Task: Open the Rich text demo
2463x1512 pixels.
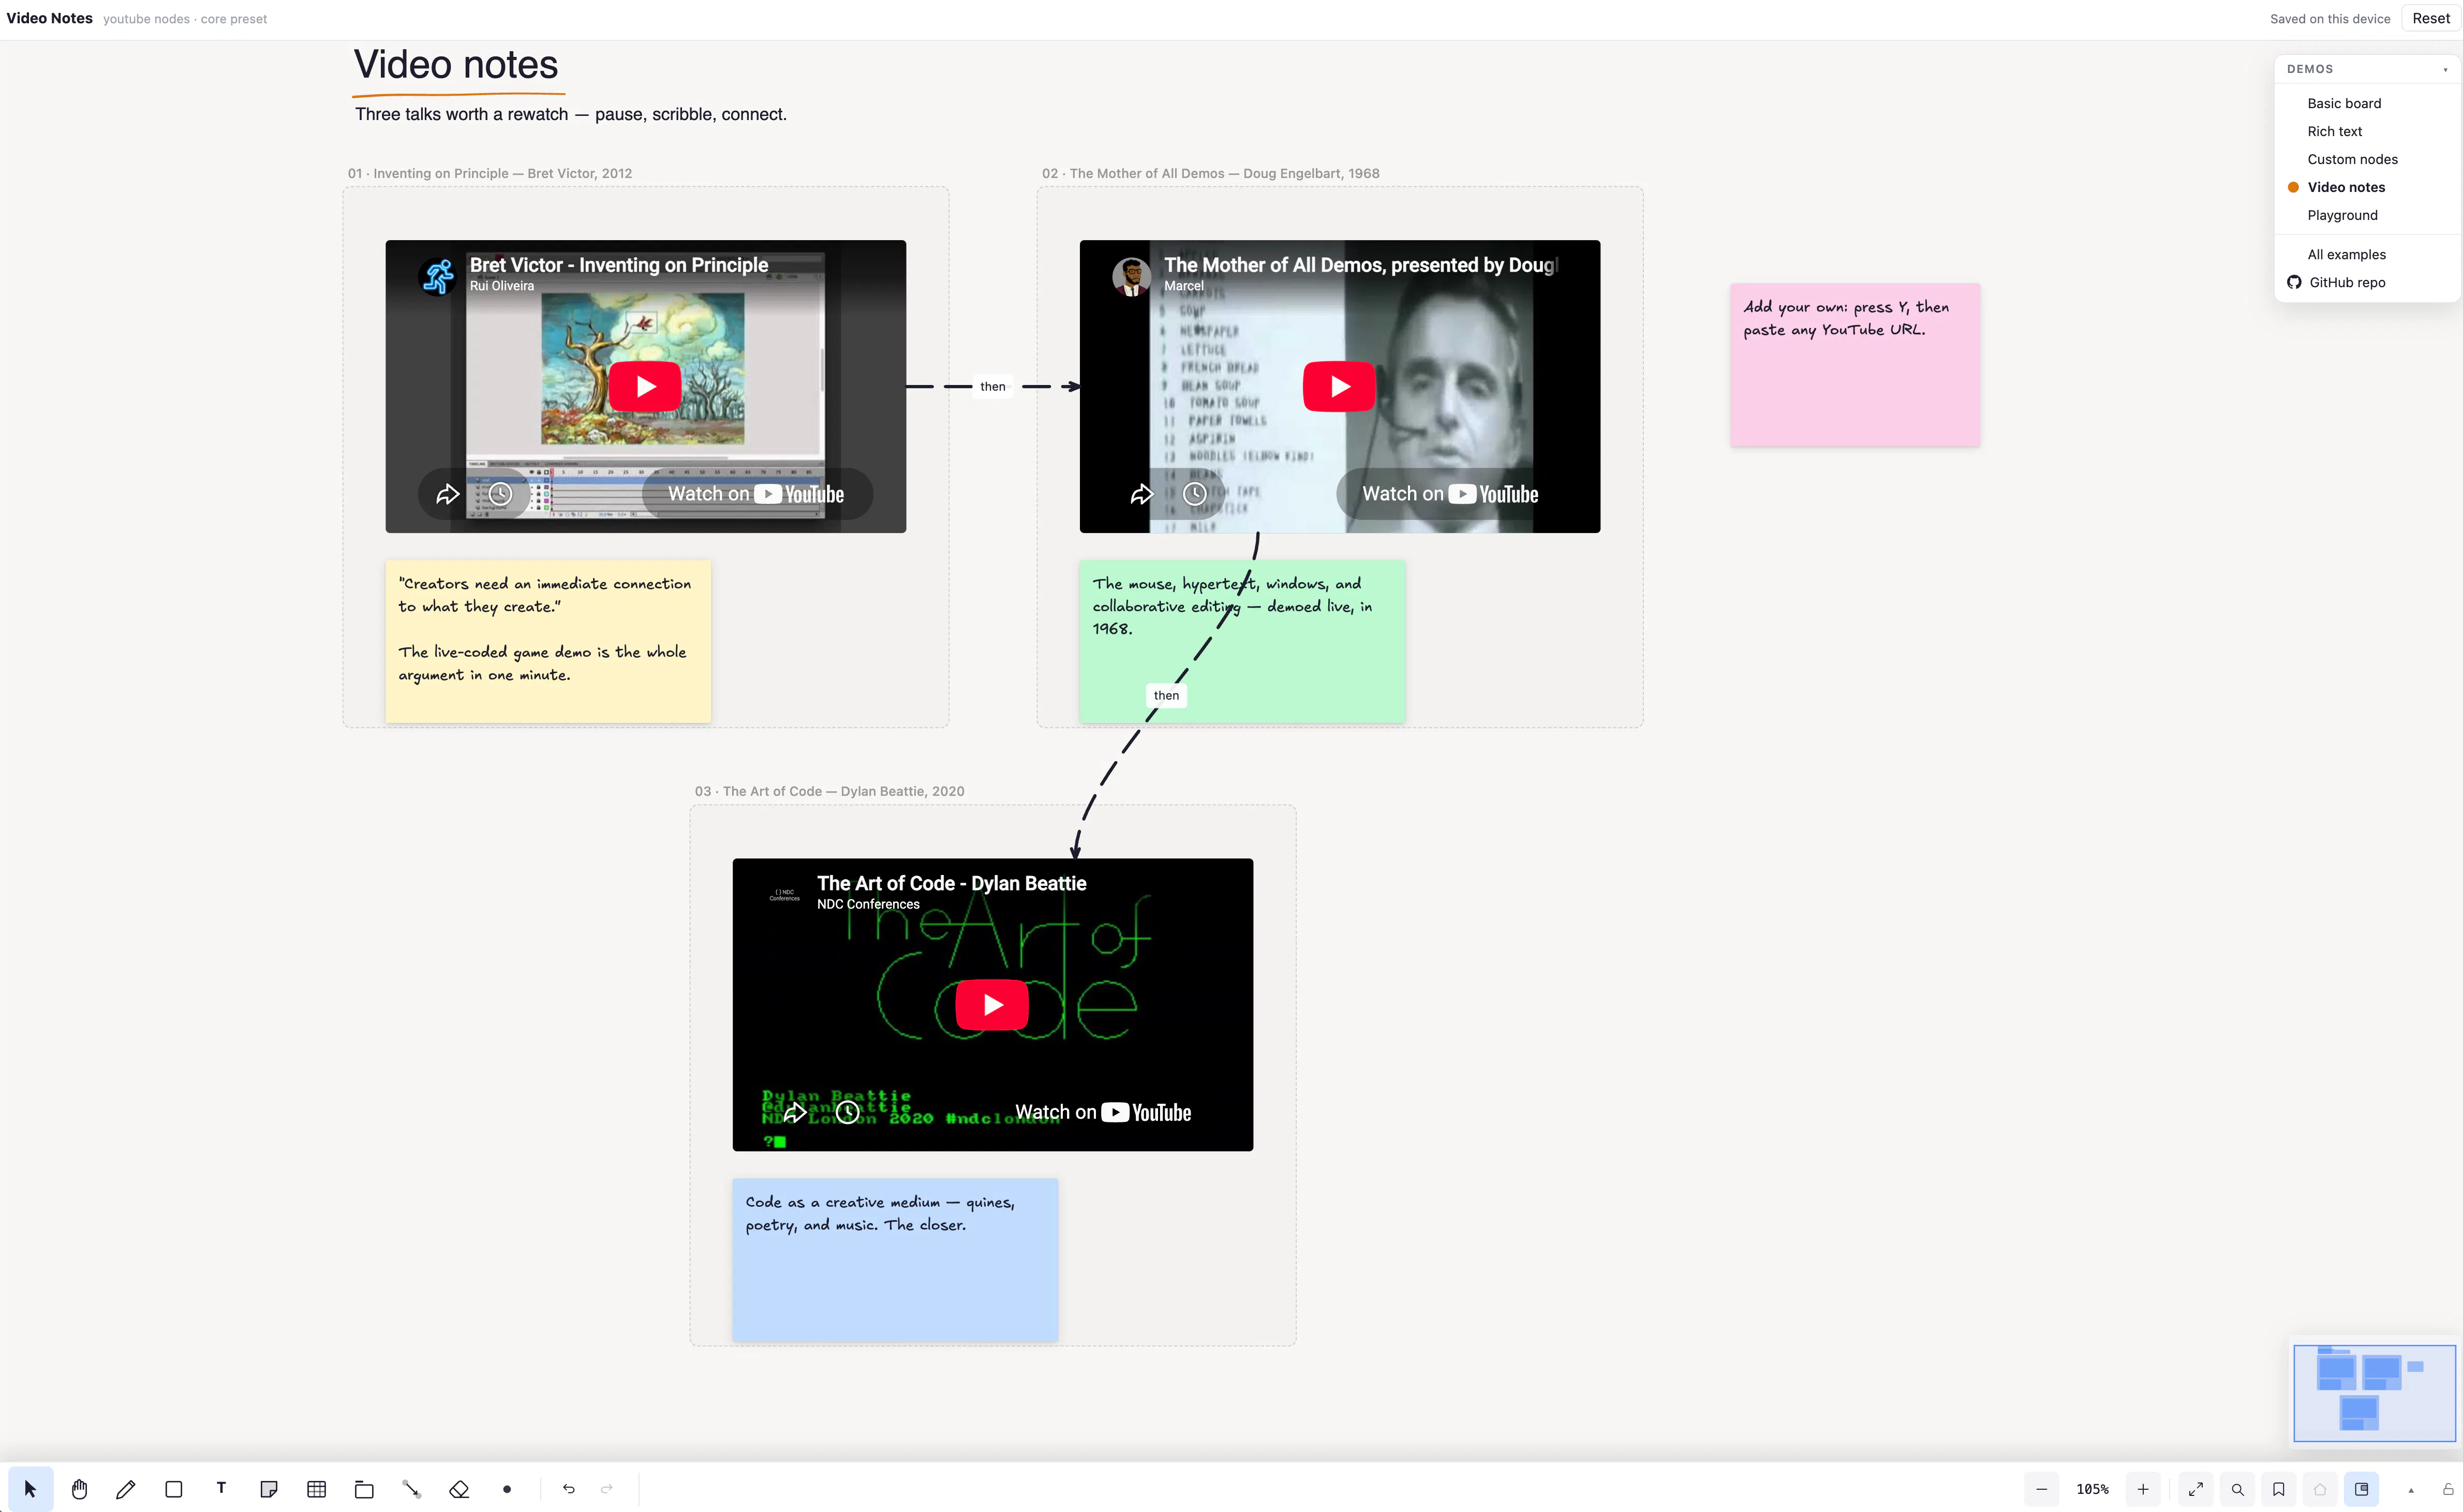Action: [2334, 131]
